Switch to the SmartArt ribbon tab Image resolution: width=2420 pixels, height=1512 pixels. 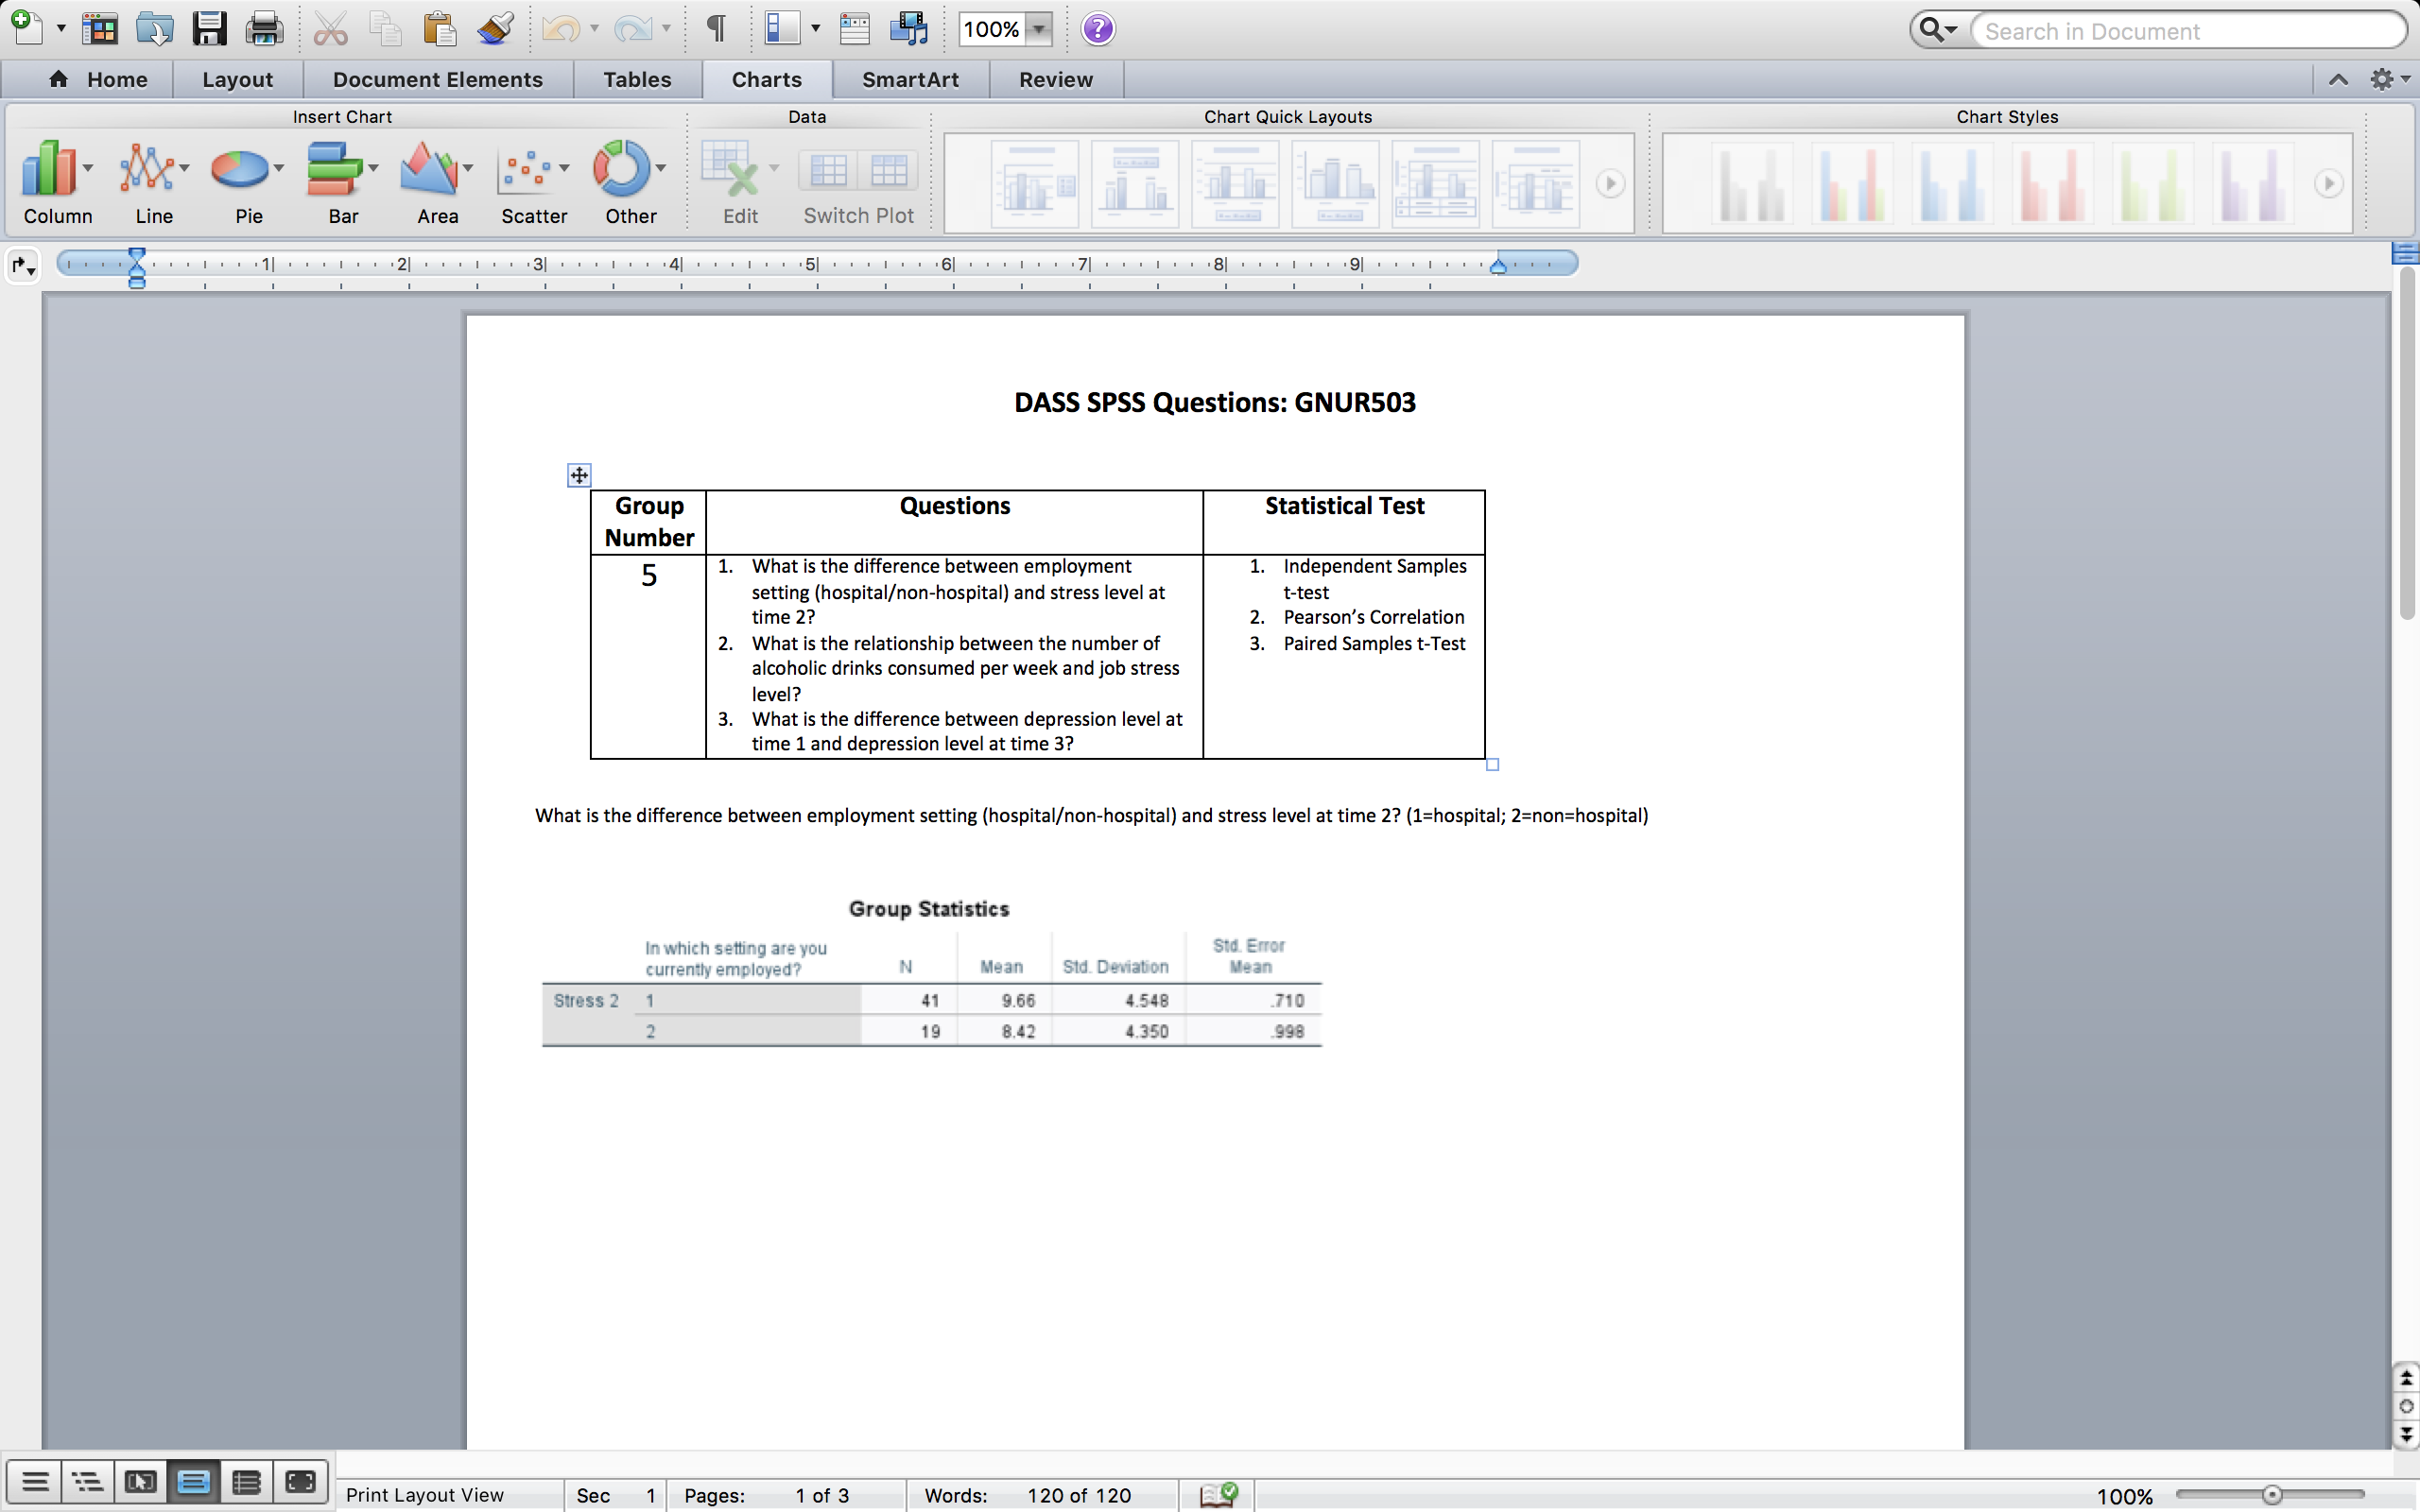[910, 79]
